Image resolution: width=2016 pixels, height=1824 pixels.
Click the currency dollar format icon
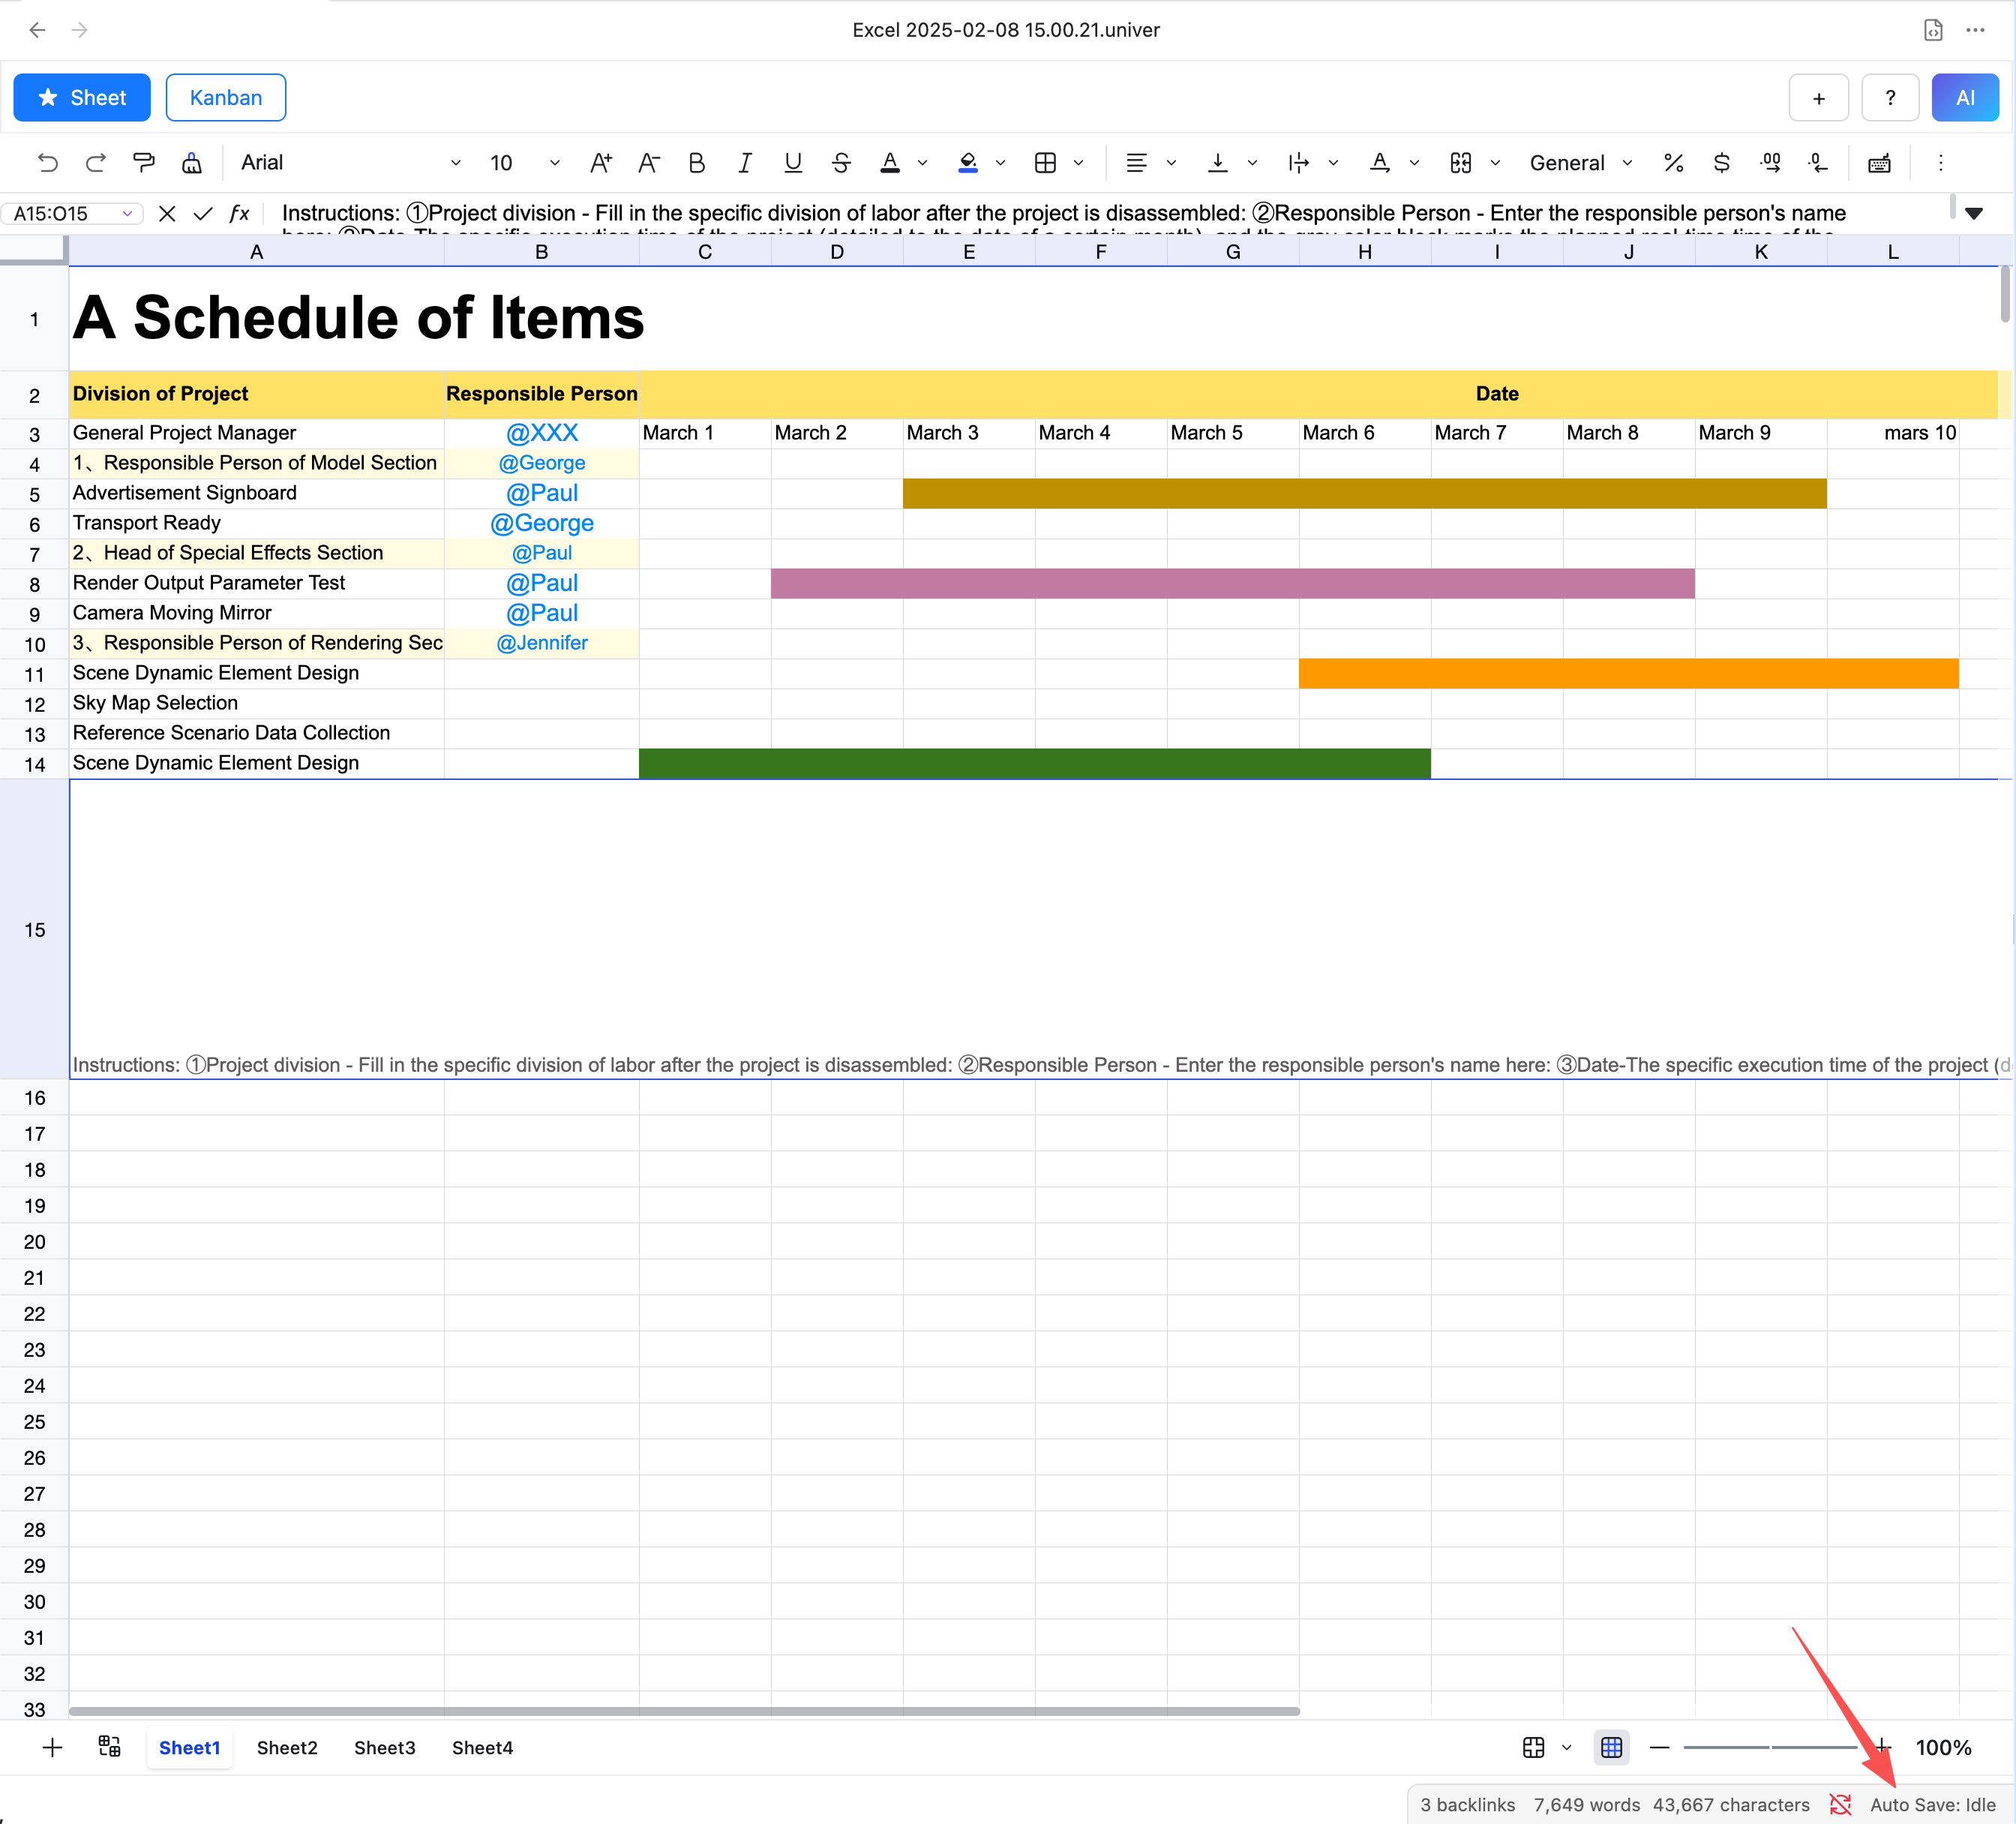[x=1721, y=163]
